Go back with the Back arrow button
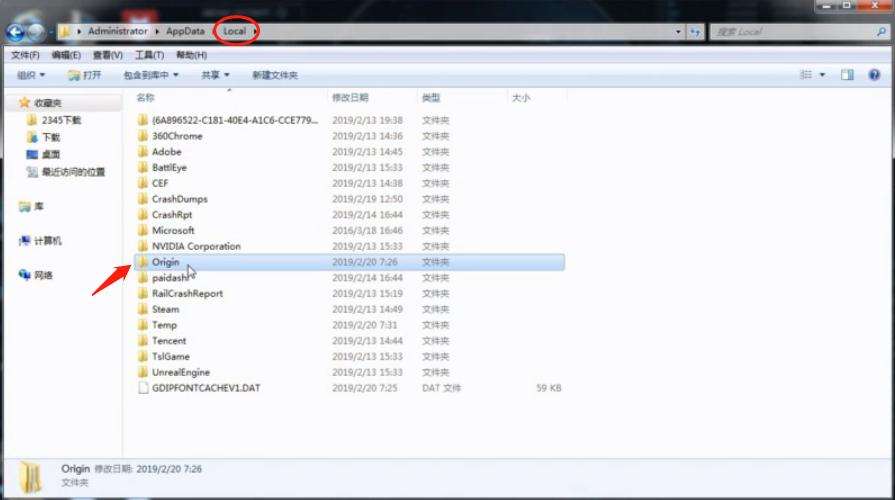This screenshot has width=895, height=500. point(15,32)
